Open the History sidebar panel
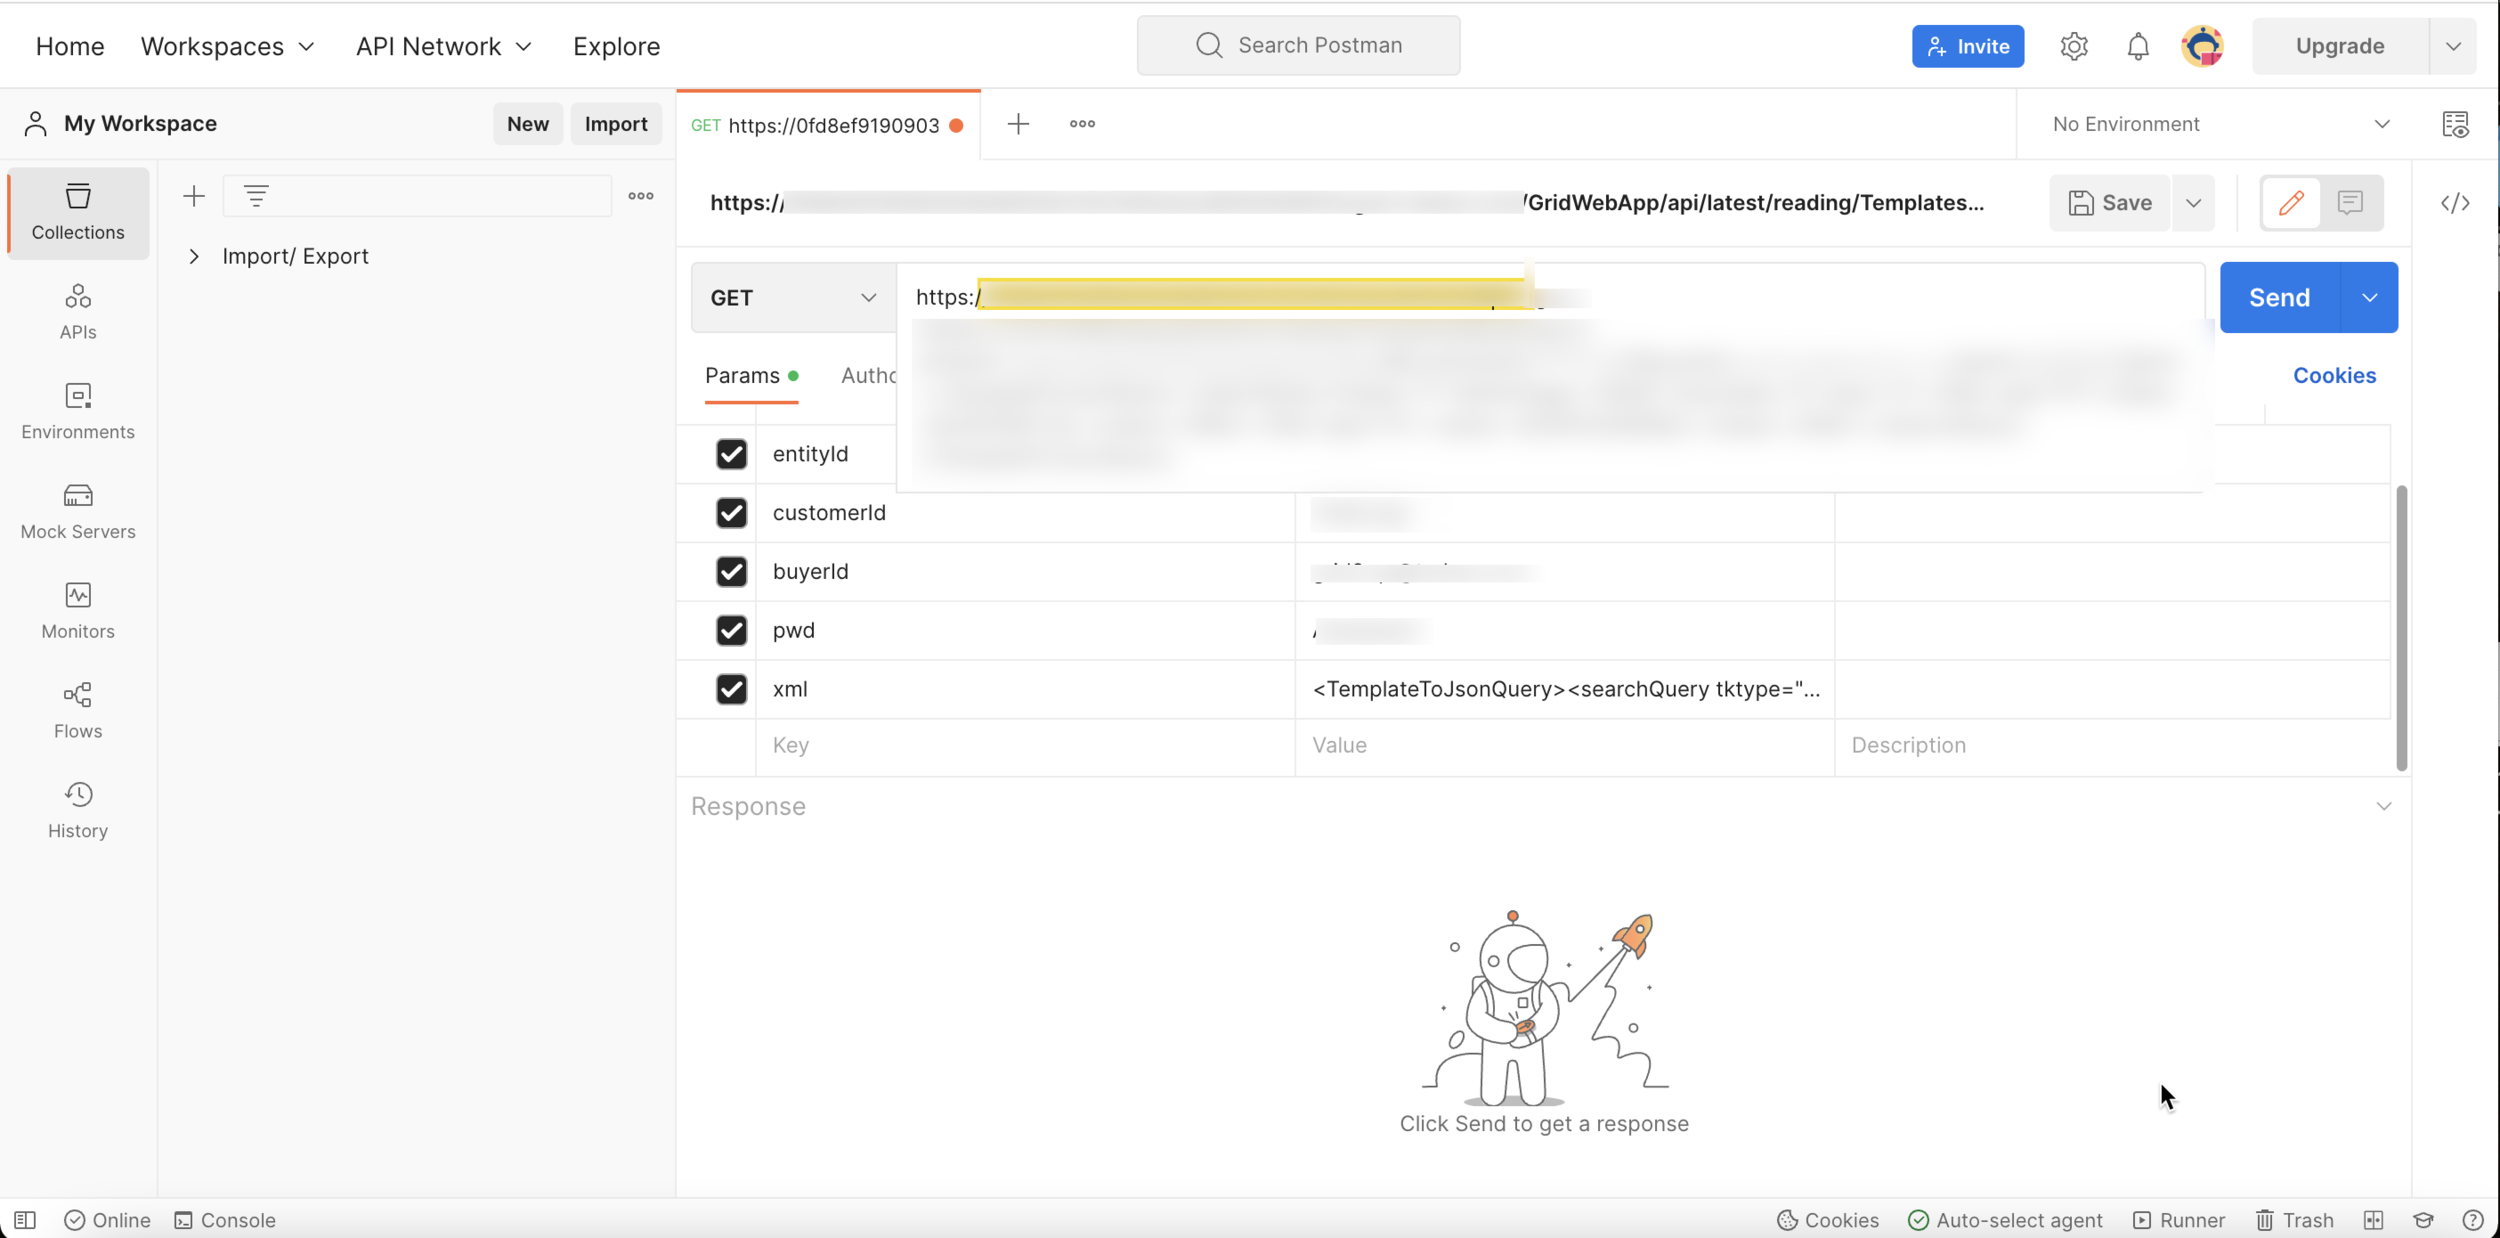Viewport: 2500px width, 1238px height. click(x=78, y=811)
